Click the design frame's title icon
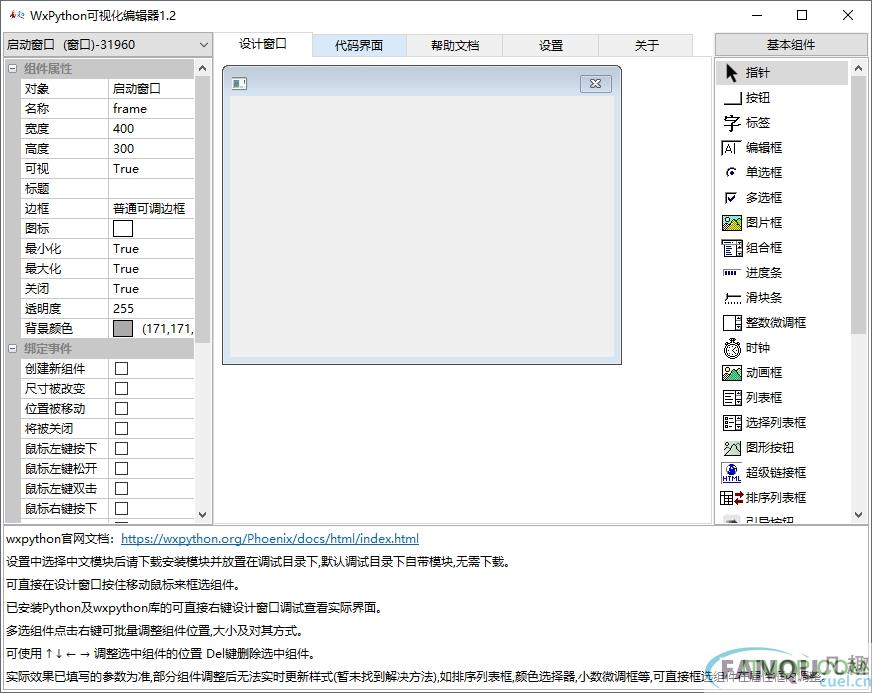Screen dimensions: 872x693 pos(239,83)
